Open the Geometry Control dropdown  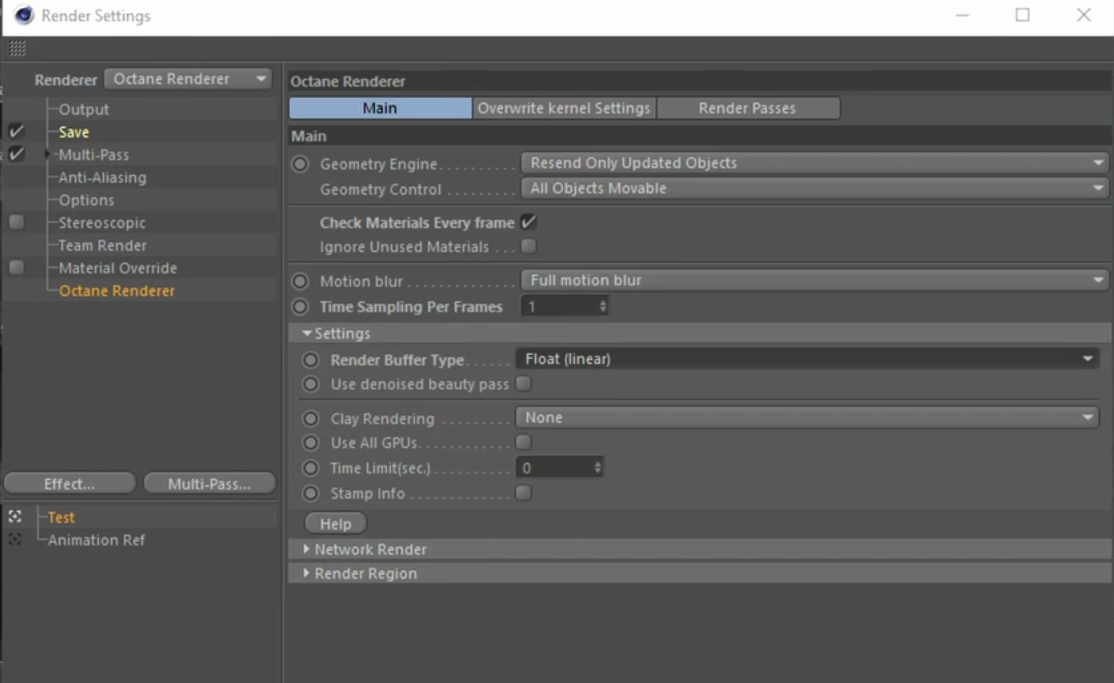pyautogui.click(x=814, y=188)
